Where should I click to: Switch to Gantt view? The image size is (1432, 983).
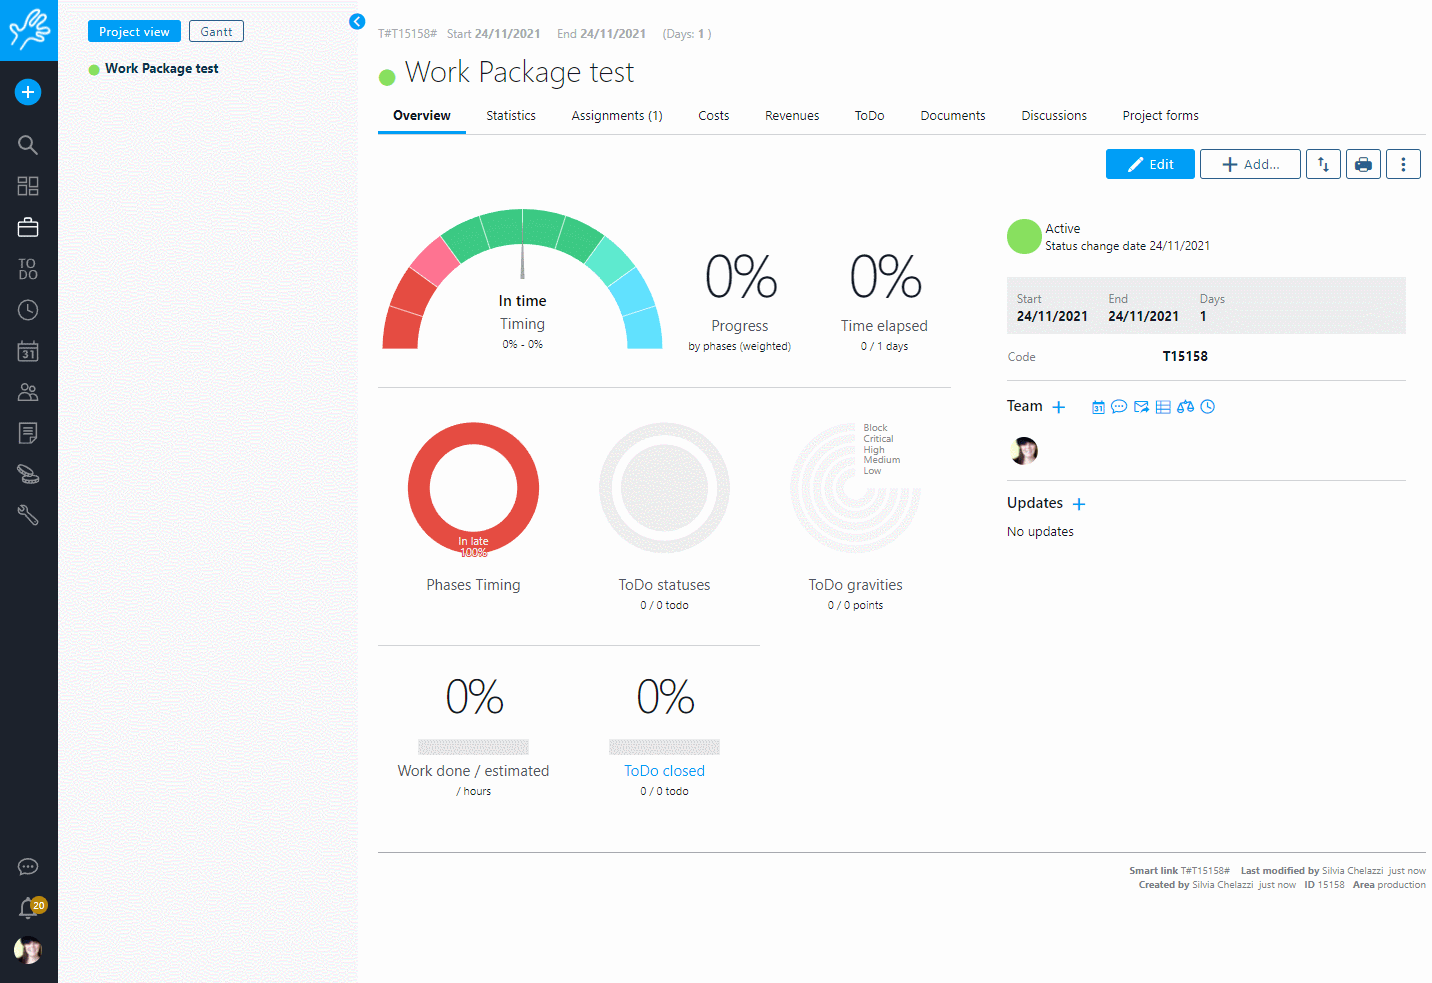coord(216,32)
